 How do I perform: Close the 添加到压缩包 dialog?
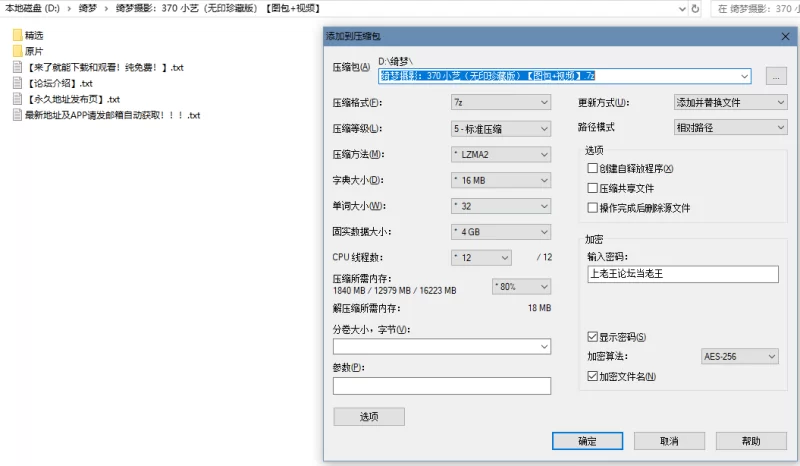[x=785, y=36]
